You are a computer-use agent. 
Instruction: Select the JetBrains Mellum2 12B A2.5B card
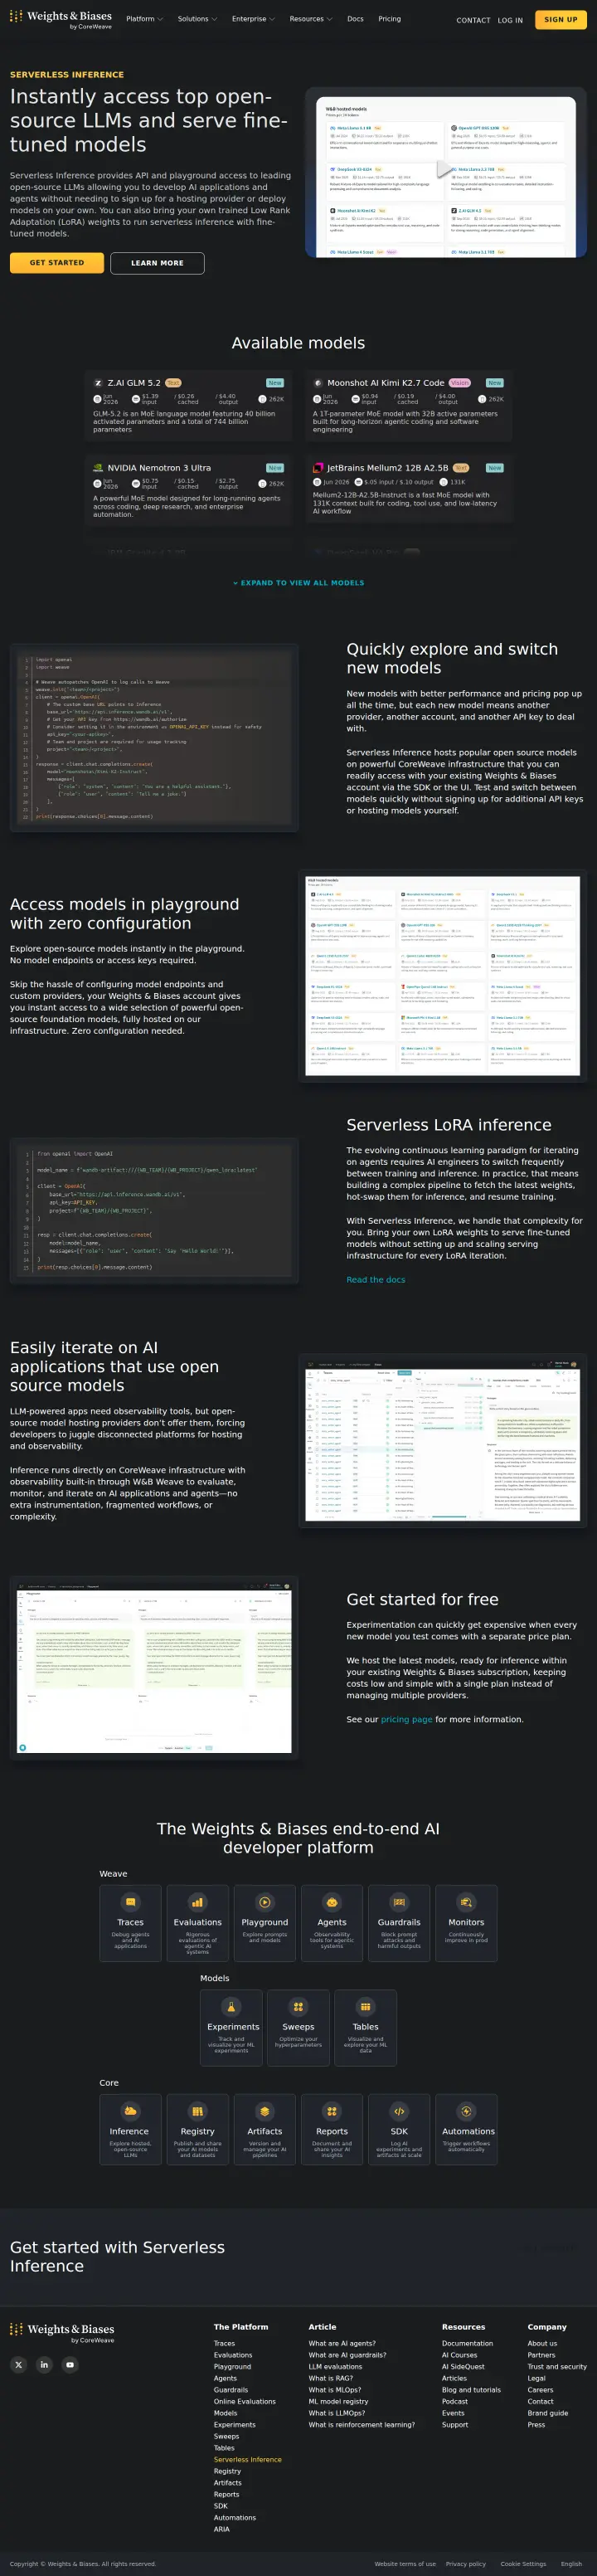coord(409,490)
